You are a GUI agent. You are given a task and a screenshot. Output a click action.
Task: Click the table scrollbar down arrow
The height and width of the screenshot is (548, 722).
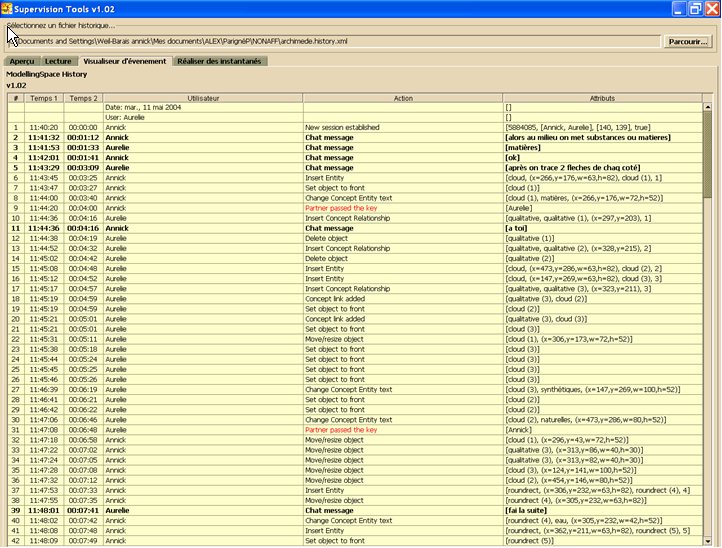coord(708,541)
